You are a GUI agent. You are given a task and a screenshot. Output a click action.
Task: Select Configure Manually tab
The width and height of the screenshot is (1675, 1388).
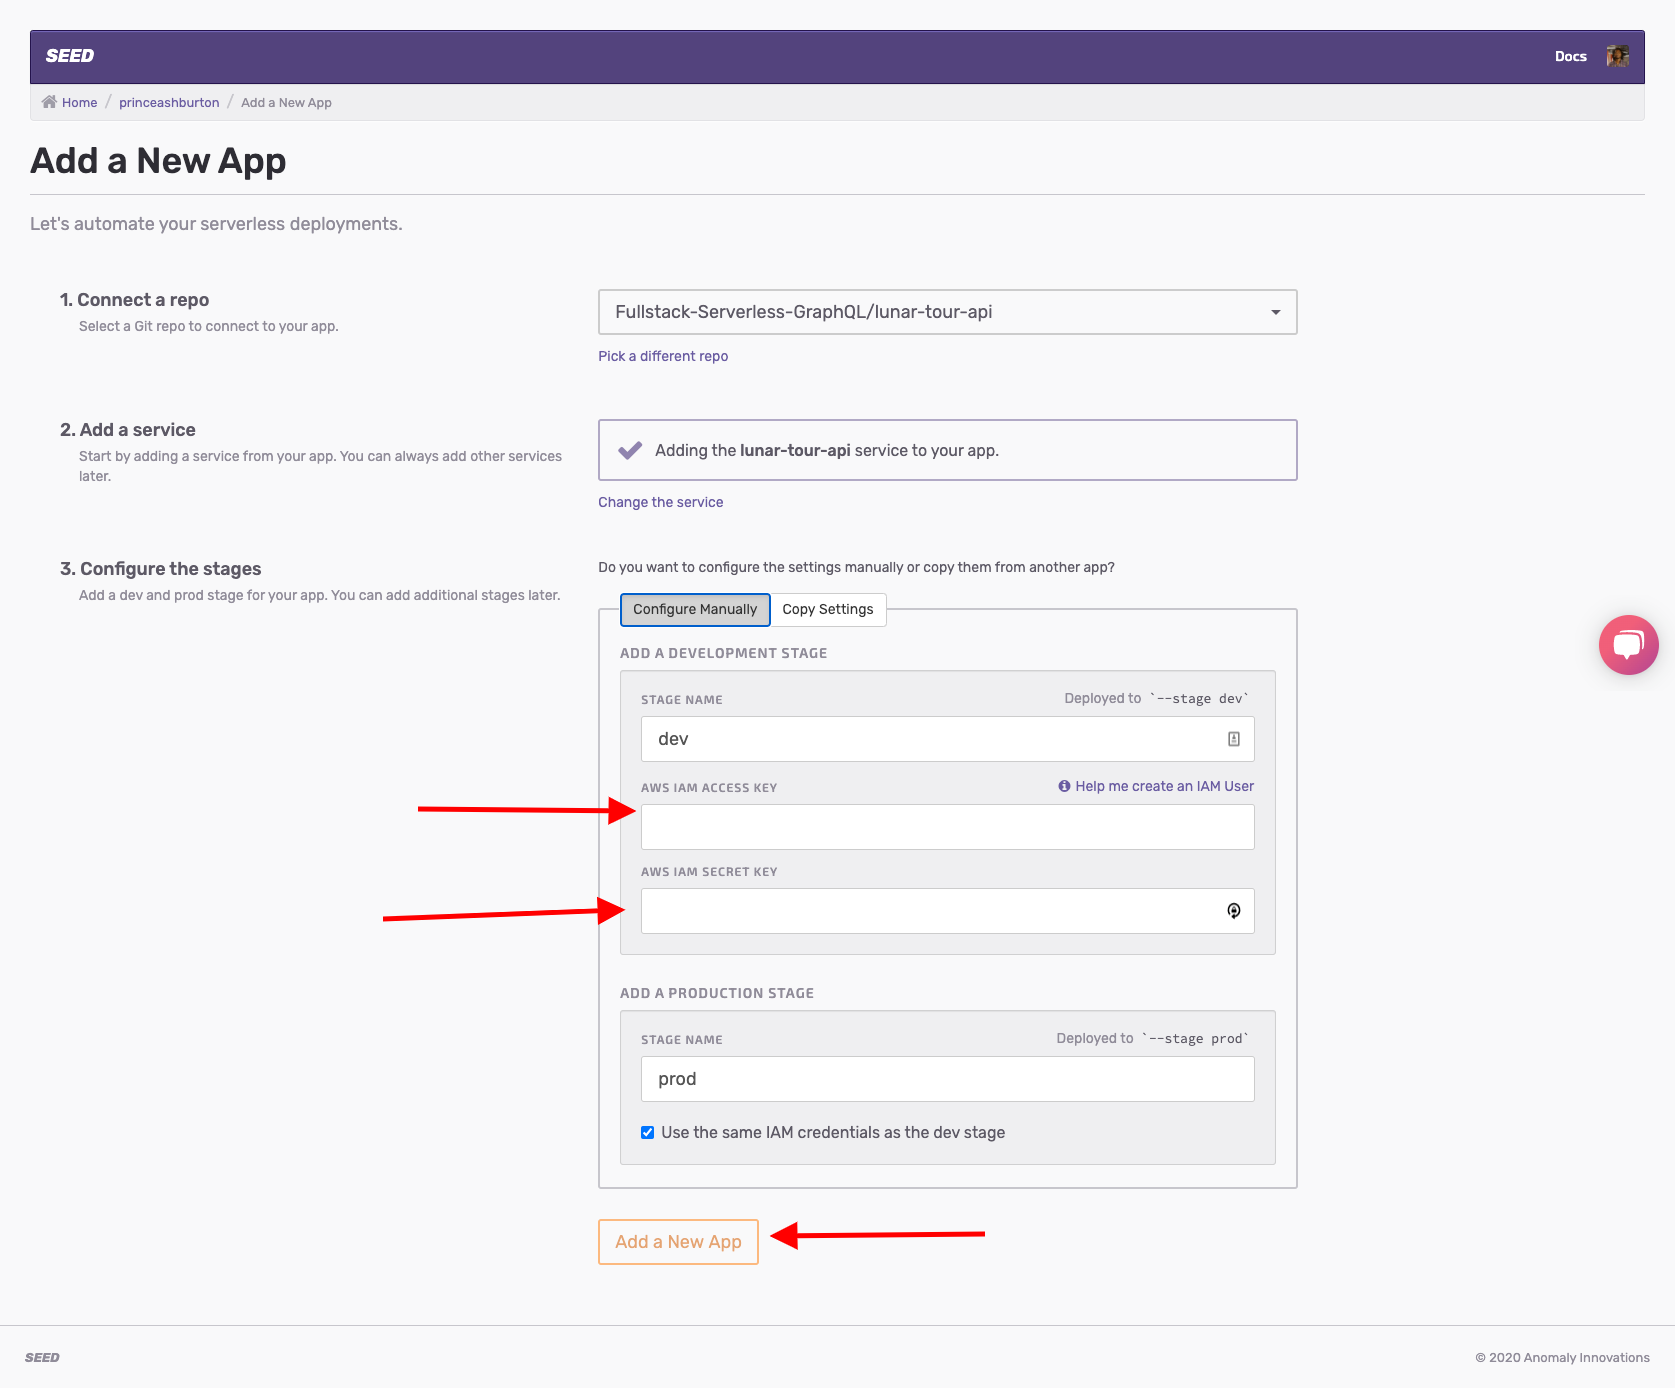tap(695, 609)
